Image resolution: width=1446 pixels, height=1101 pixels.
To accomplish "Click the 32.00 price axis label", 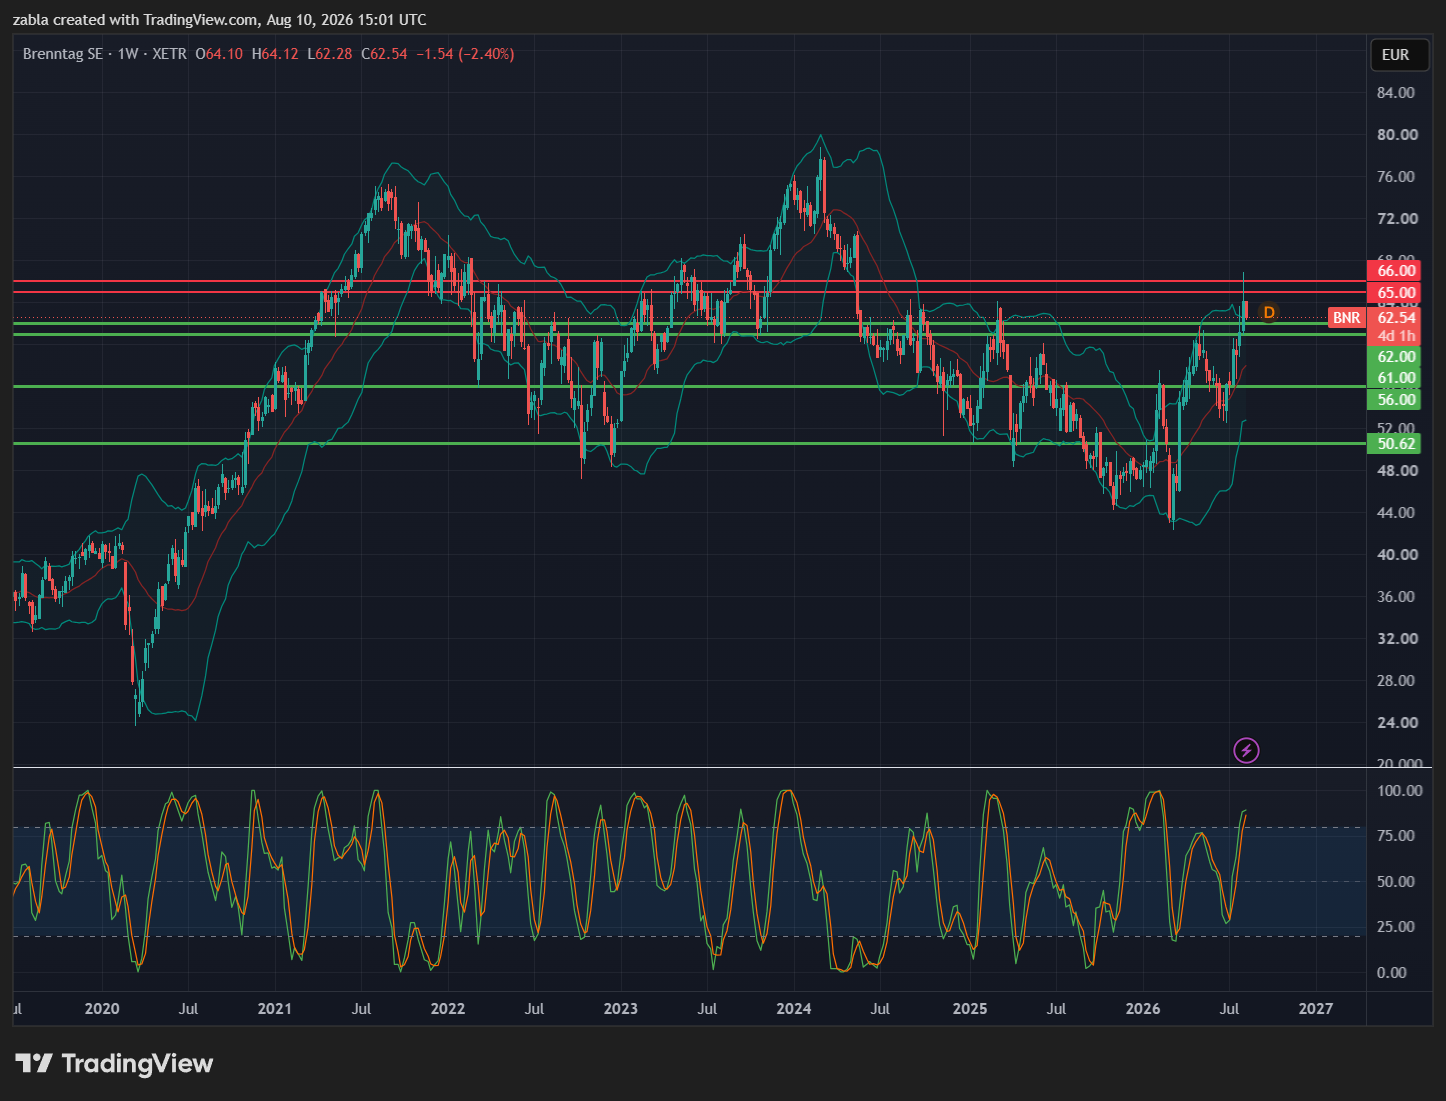I will pos(1396,639).
